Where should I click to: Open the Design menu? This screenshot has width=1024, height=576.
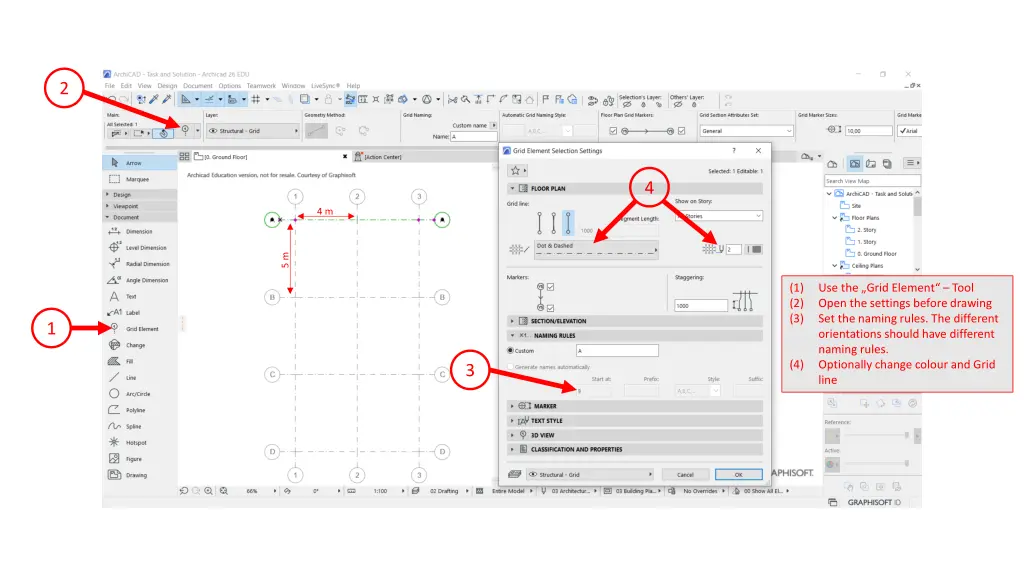coord(167,86)
